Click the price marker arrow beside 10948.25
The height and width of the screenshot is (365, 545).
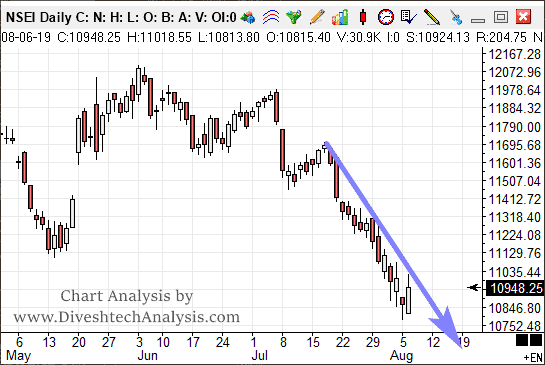point(474,287)
